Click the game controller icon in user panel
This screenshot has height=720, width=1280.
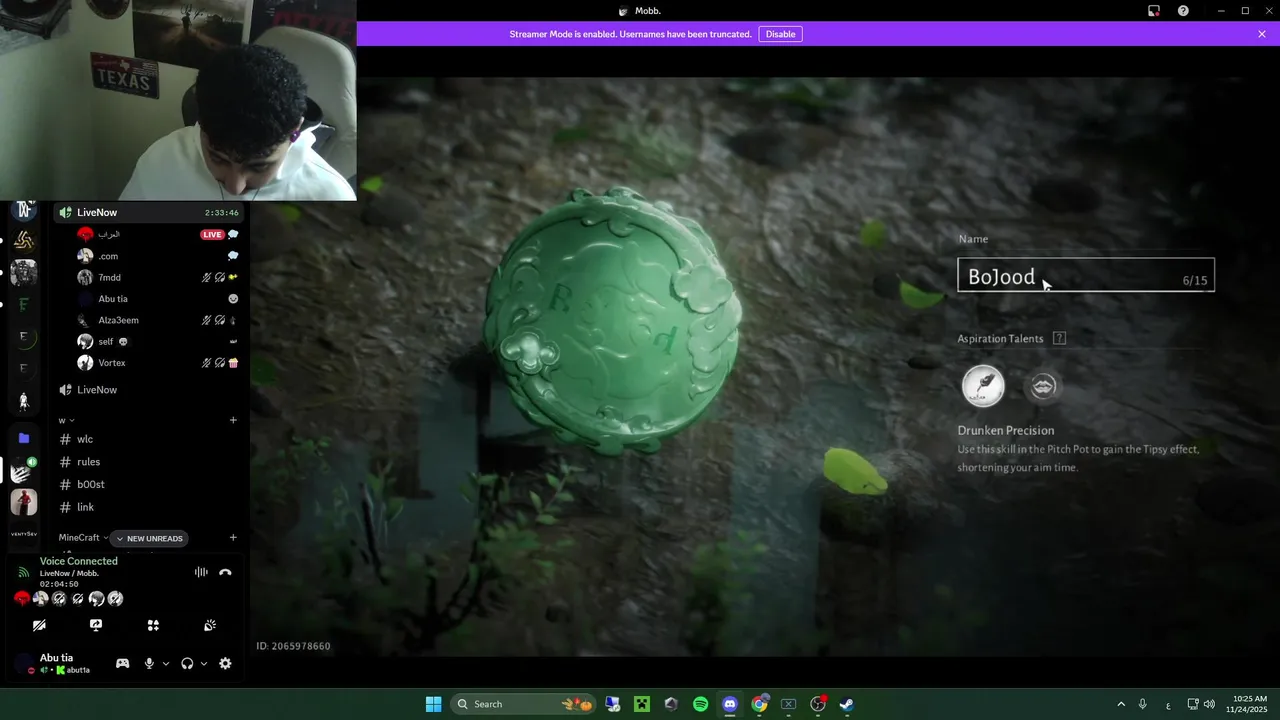[122, 663]
